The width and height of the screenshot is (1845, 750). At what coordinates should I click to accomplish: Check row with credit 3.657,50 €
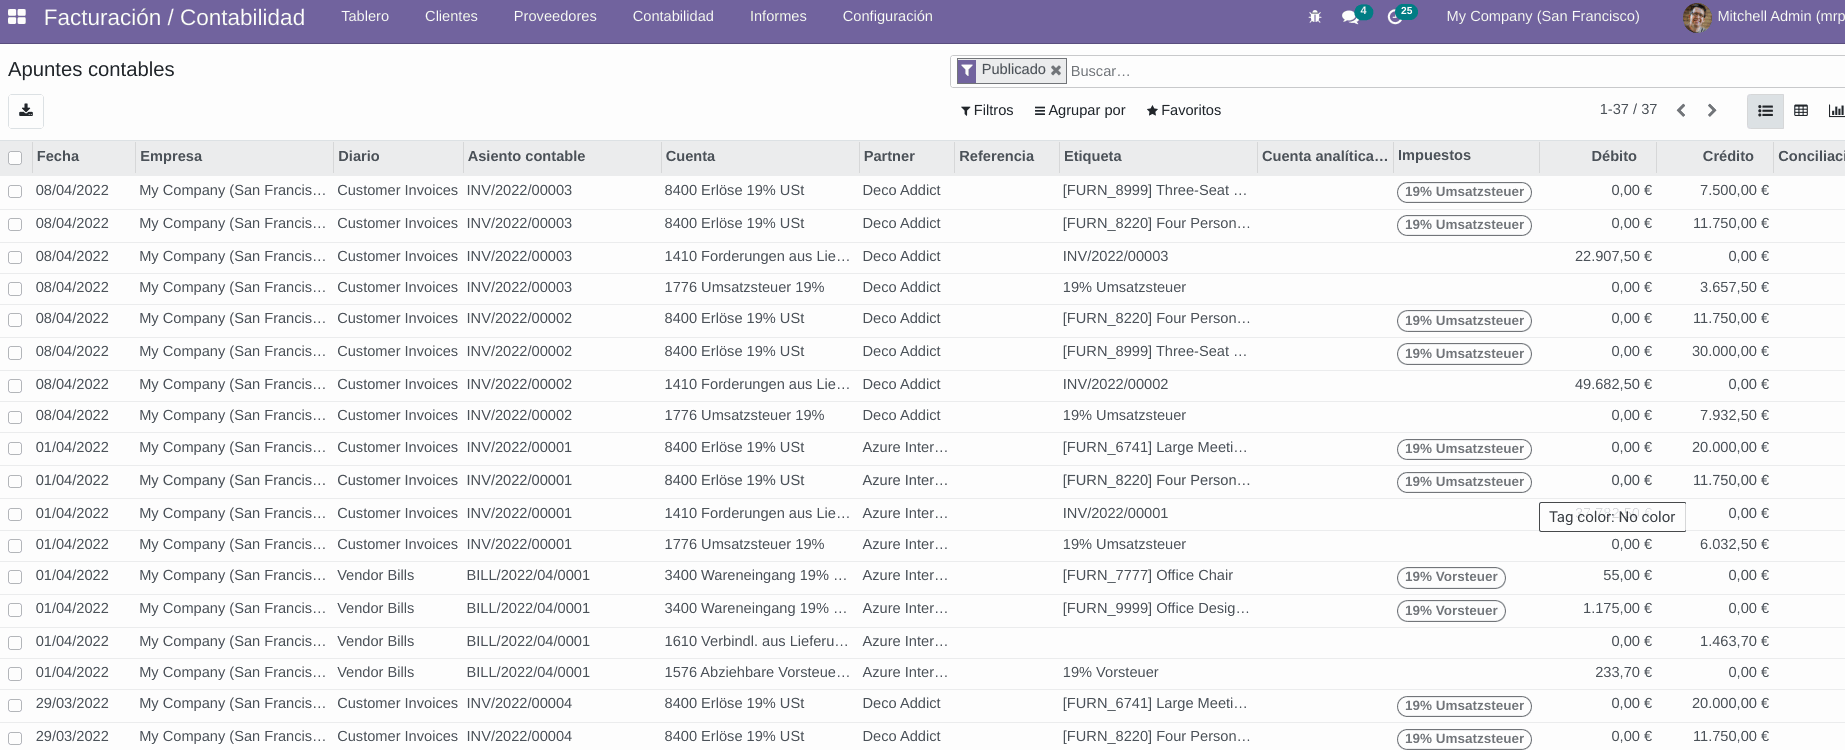click(x=15, y=288)
